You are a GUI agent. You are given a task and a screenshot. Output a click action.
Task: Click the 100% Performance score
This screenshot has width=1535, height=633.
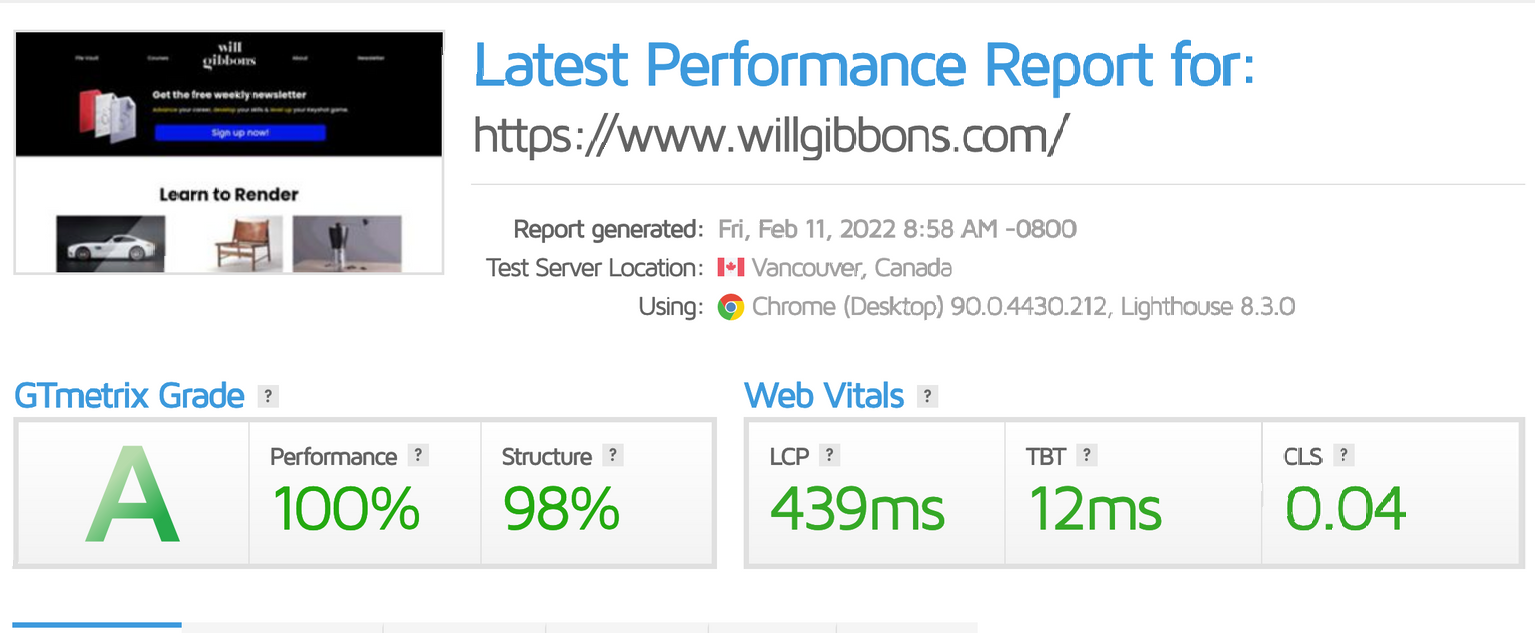(346, 508)
